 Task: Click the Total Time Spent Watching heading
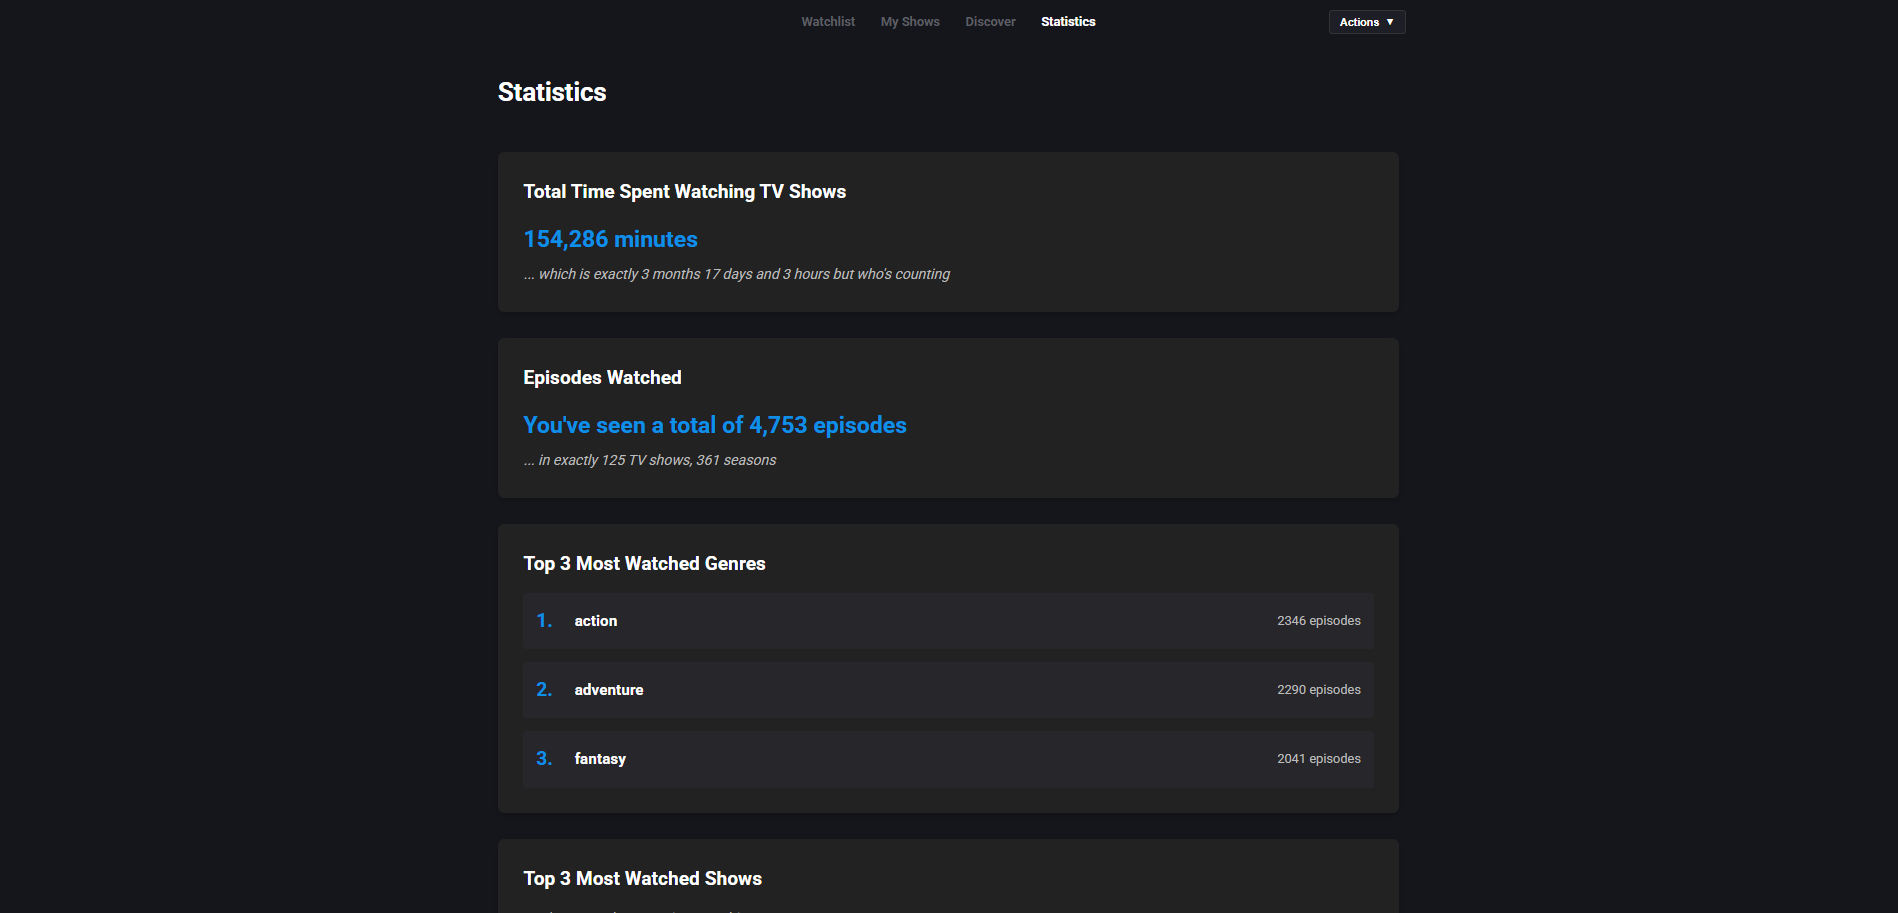point(684,192)
